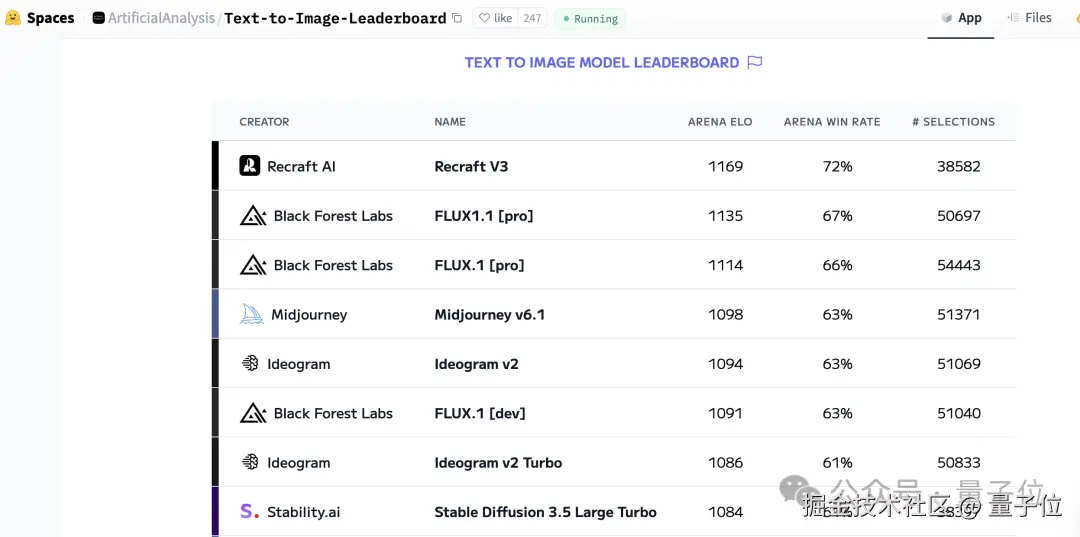Click the Recraft AI creator text
Viewport: 1080px width, 537px height.
(301, 167)
